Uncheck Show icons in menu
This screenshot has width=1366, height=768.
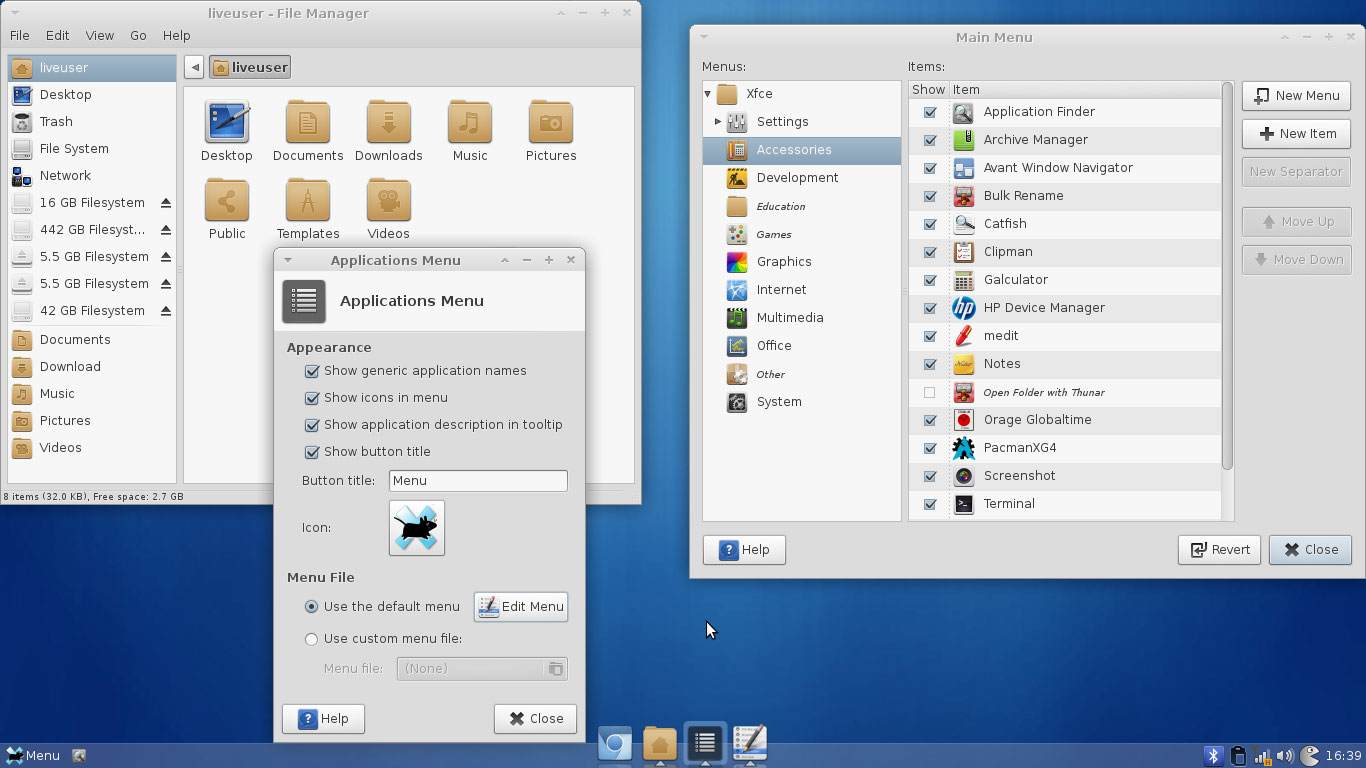pyautogui.click(x=312, y=398)
